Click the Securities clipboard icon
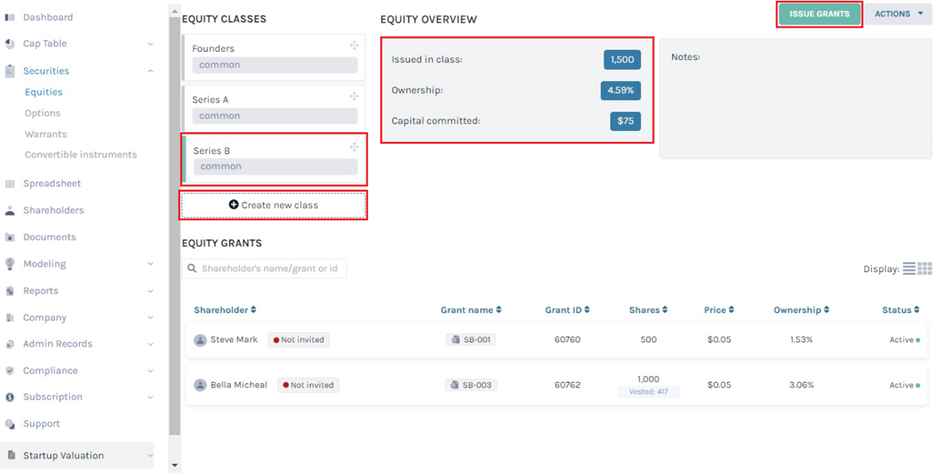The width and height of the screenshot is (940, 474). pos(10,71)
